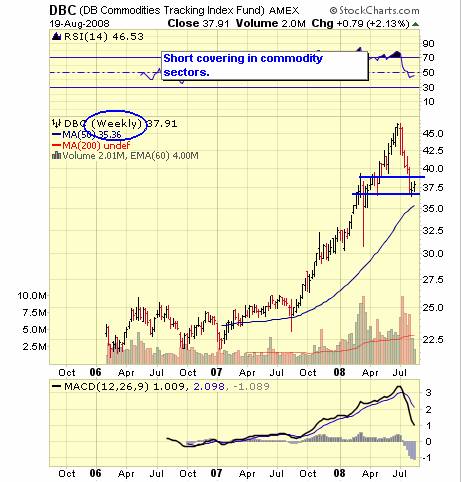Click the 40.0 price axis label
The width and height of the screenshot is (461, 482).
pos(433,169)
